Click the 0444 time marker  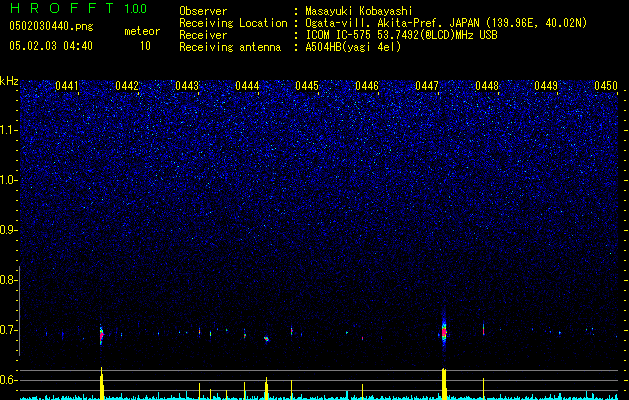point(247,86)
